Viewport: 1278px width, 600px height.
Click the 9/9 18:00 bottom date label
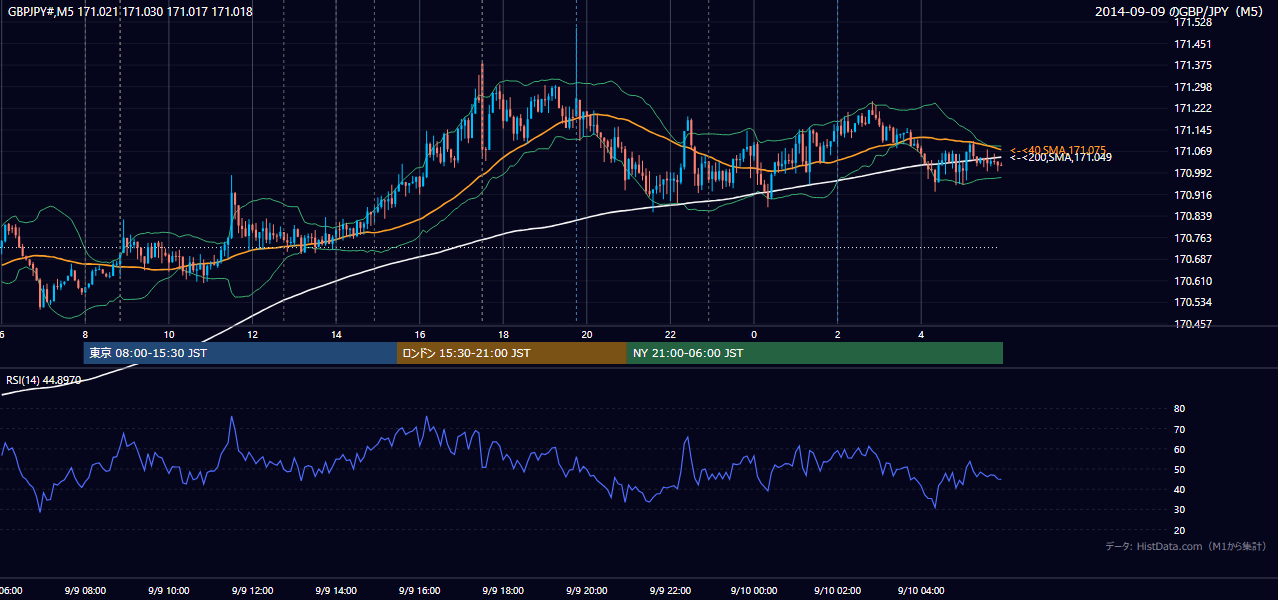503,591
